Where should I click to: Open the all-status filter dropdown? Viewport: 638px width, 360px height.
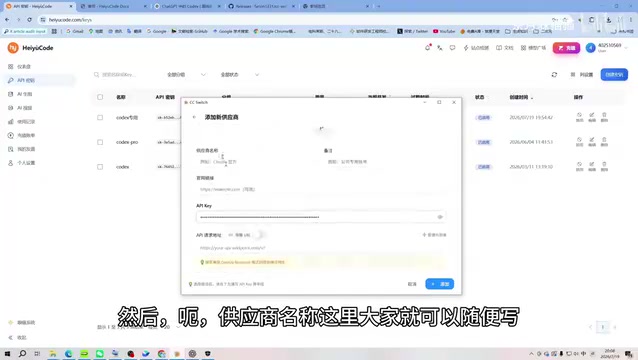240,74
